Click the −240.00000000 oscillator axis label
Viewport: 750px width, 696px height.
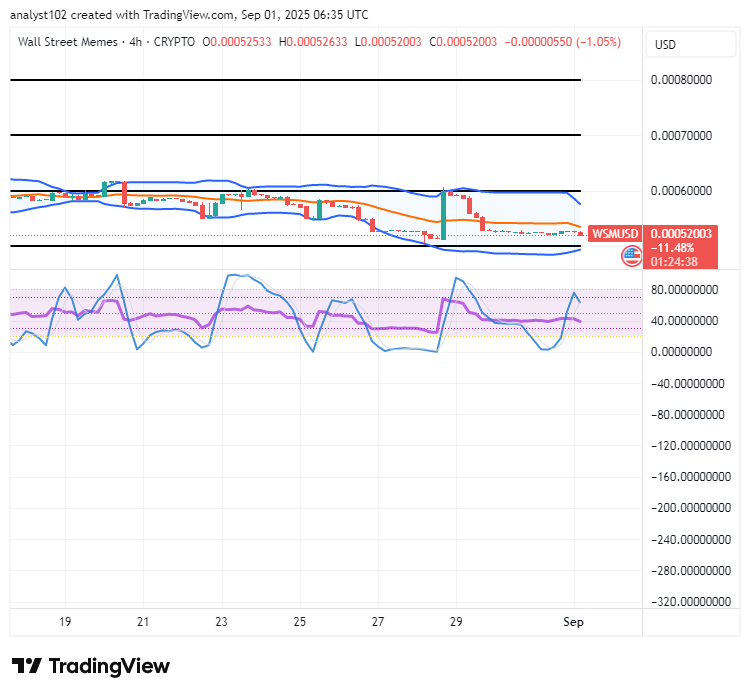pos(691,540)
